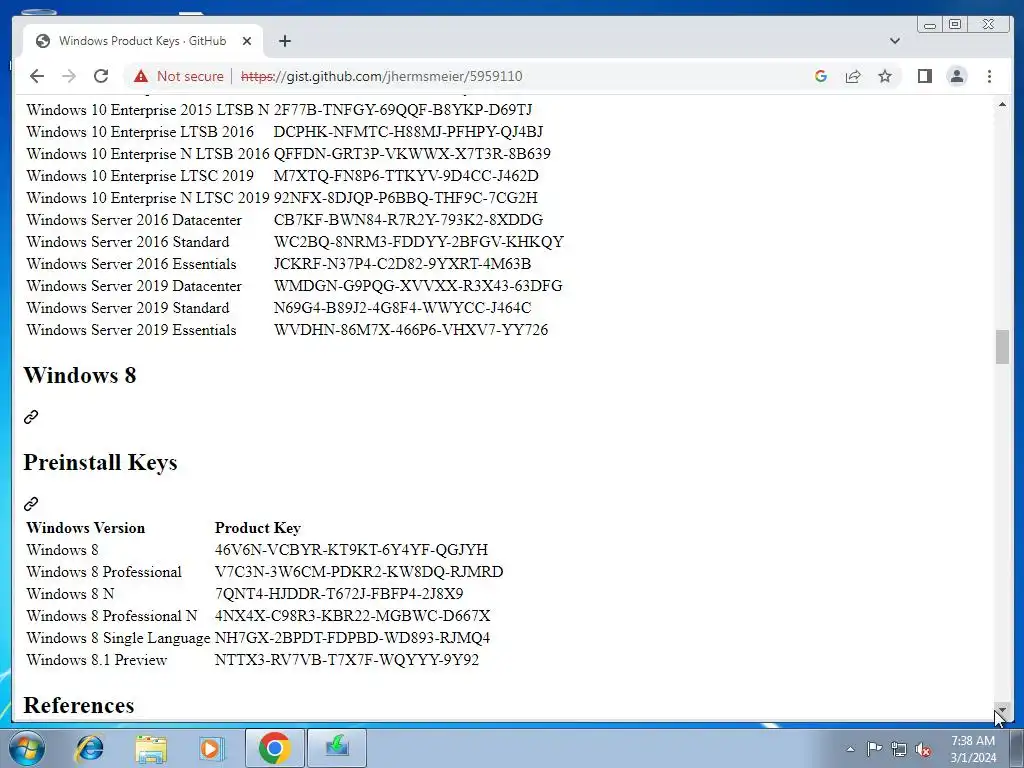Open the network status tray icon
This screenshot has height=768, width=1024.
point(899,749)
